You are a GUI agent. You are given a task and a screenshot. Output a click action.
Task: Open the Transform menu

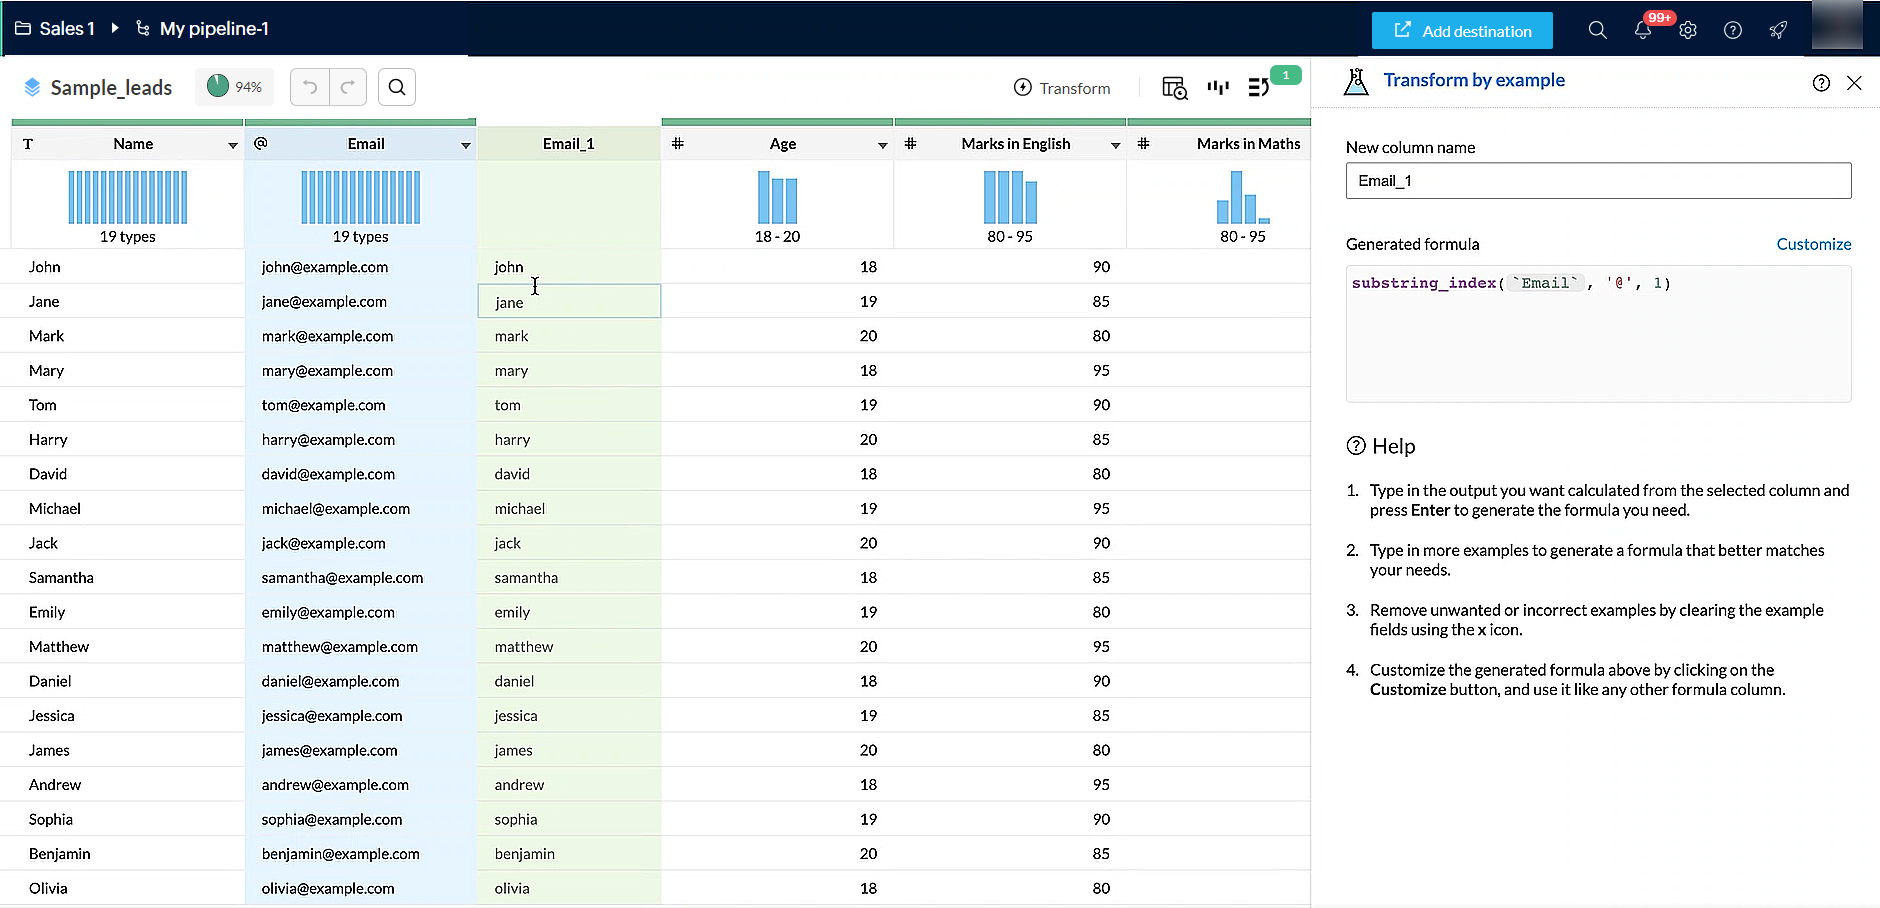point(1062,88)
